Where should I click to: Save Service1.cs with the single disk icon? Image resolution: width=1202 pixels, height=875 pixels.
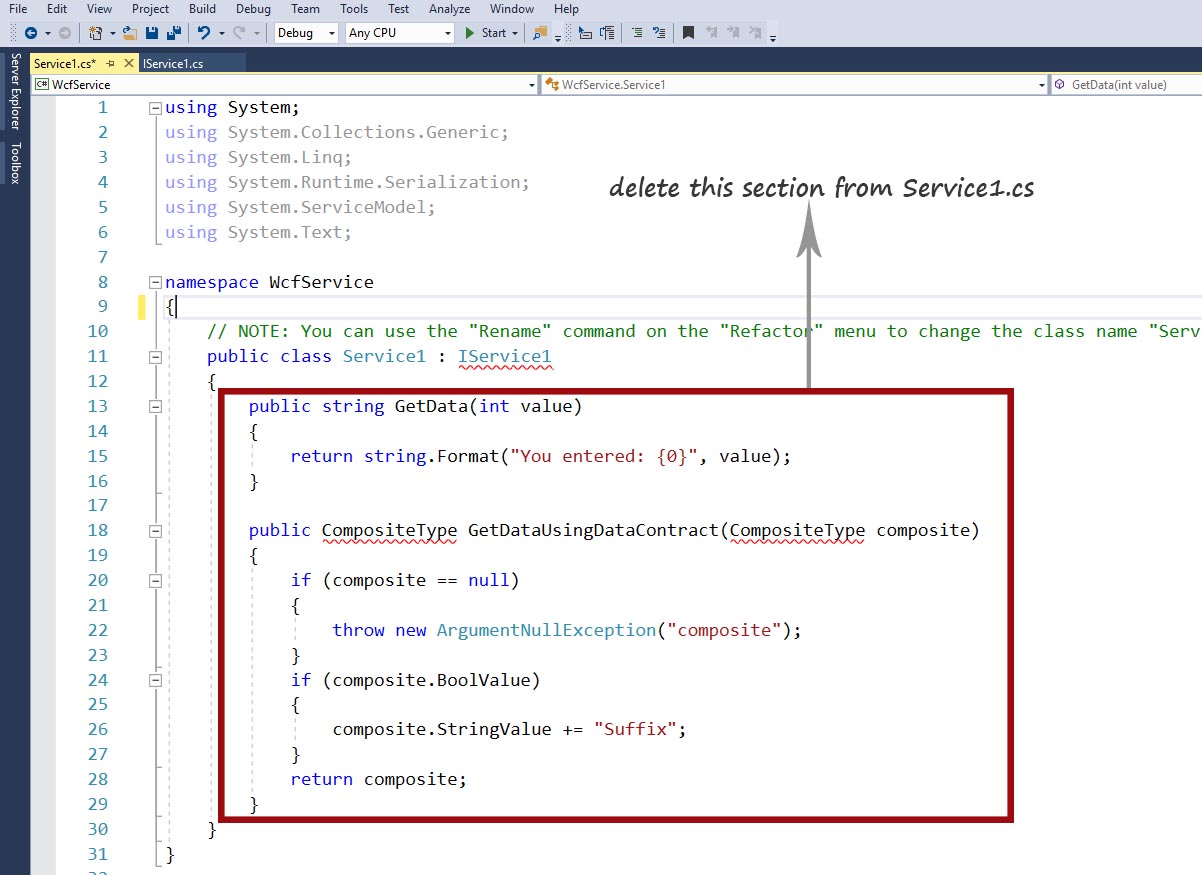[x=152, y=33]
